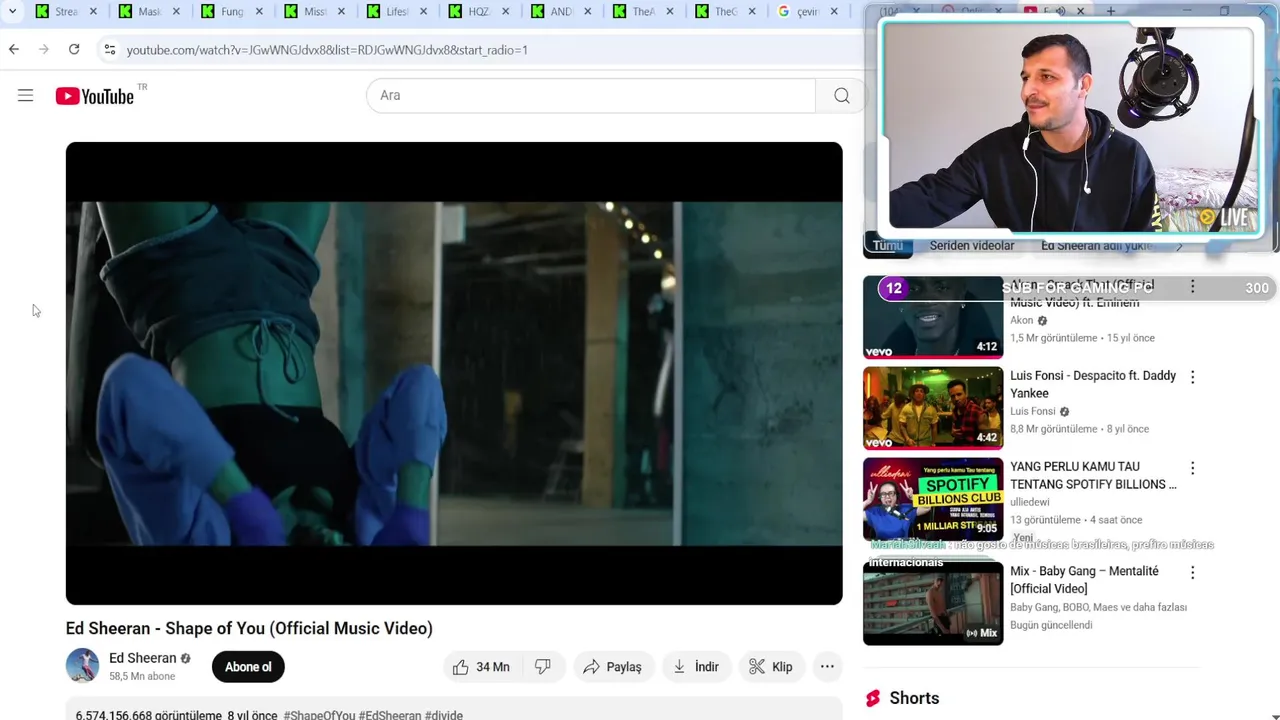The height and width of the screenshot is (720, 1280).
Task: Close the Lifest browser tab
Action: point(423,12)
